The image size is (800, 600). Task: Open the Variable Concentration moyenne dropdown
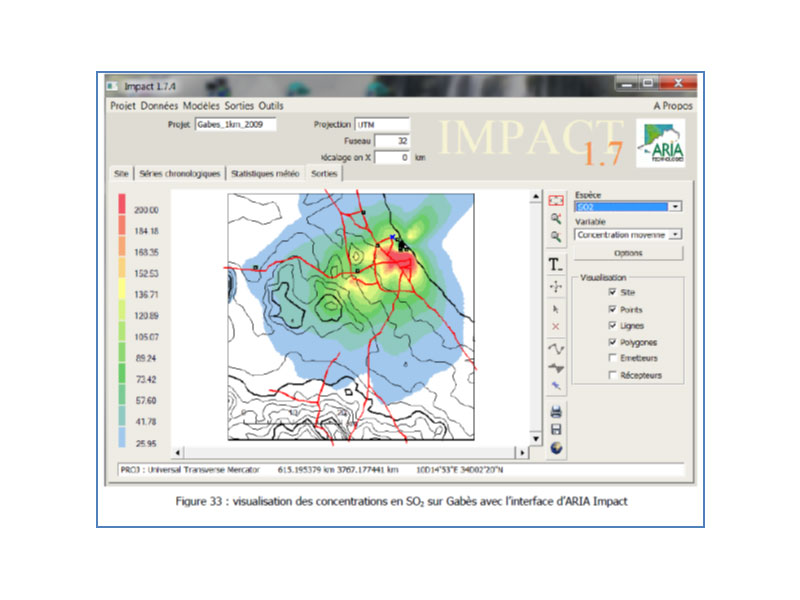pyautogui.click(x=676, y=234)
